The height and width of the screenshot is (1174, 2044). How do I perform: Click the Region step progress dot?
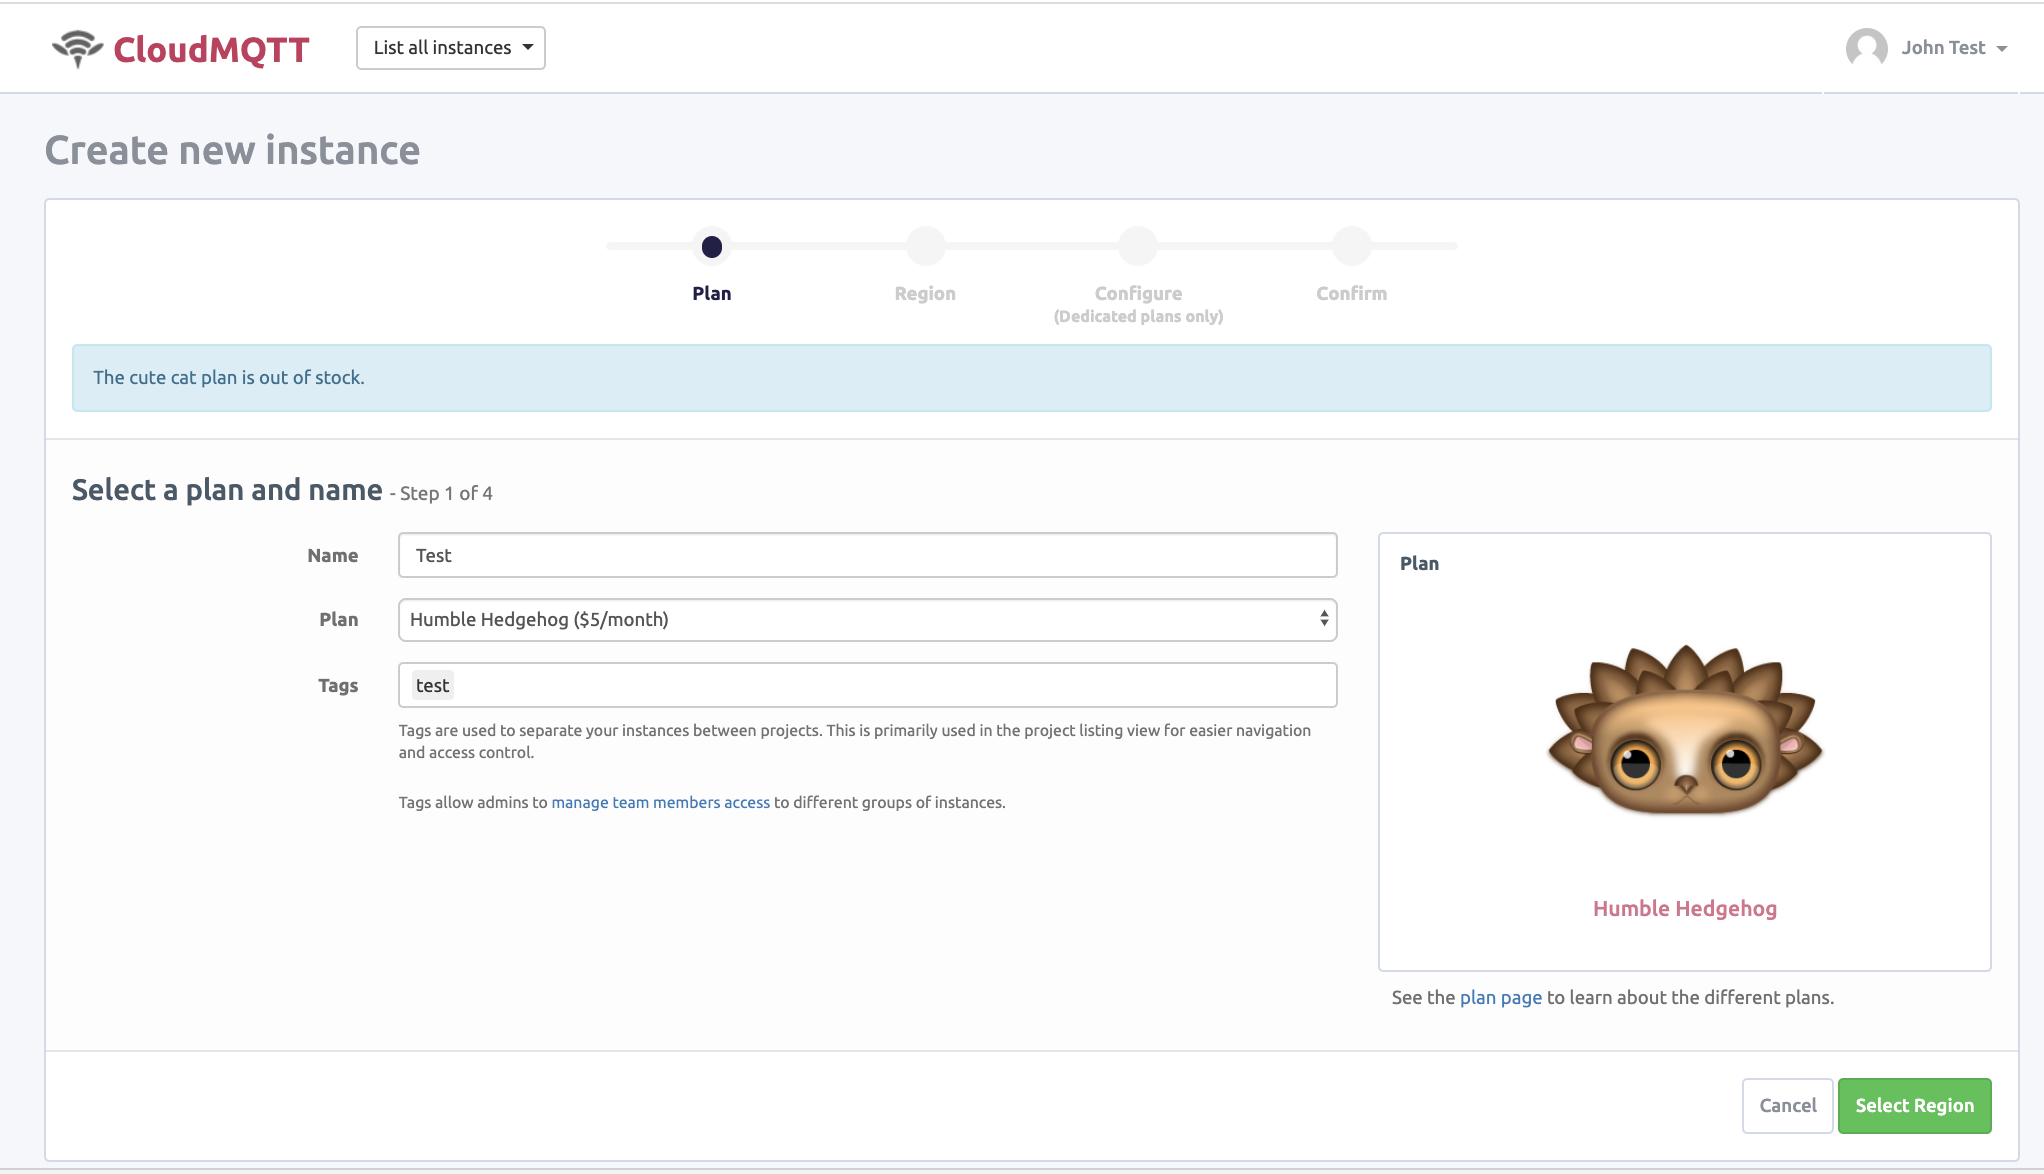925,246
